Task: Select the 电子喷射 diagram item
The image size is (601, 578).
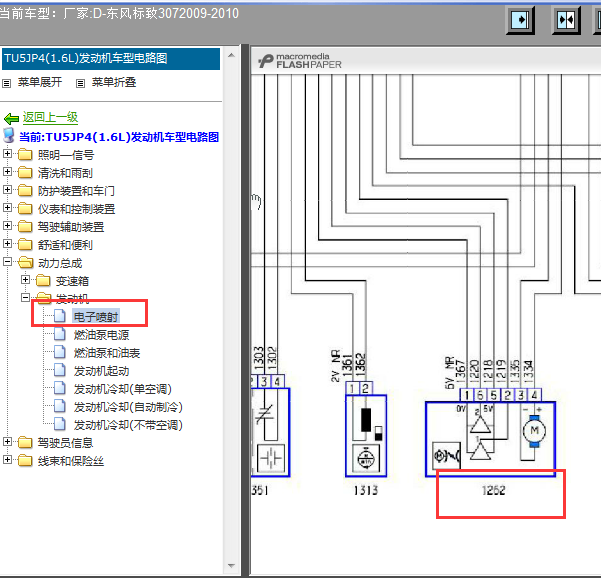Action: coord(96,316)
